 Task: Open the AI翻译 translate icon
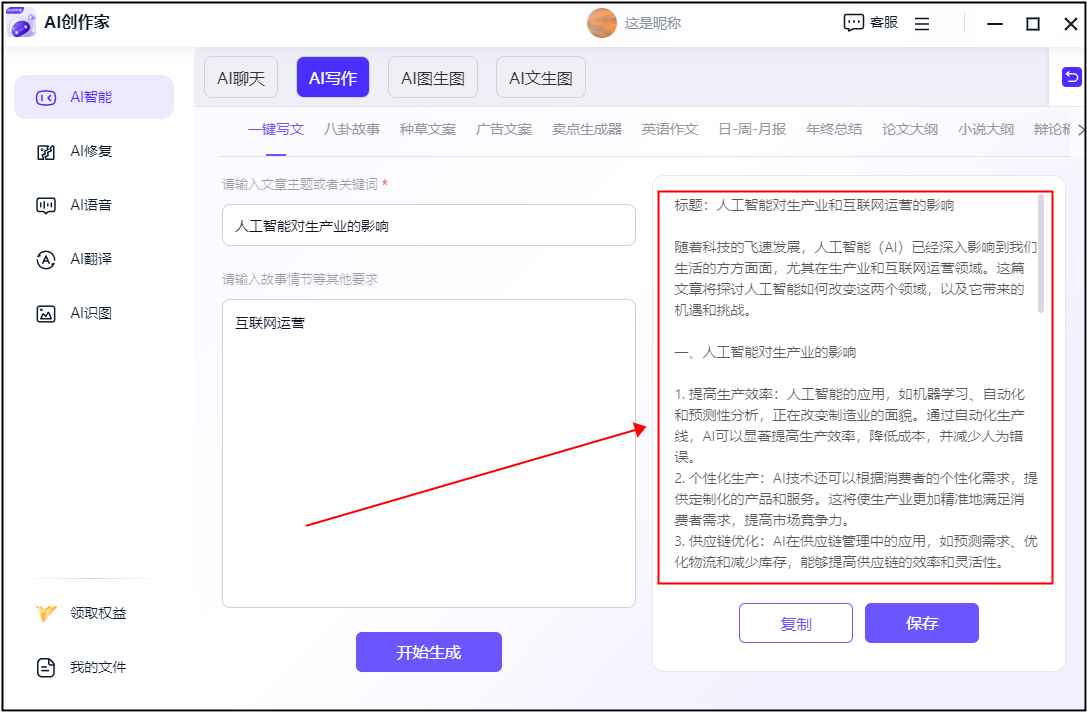(46, 260)
